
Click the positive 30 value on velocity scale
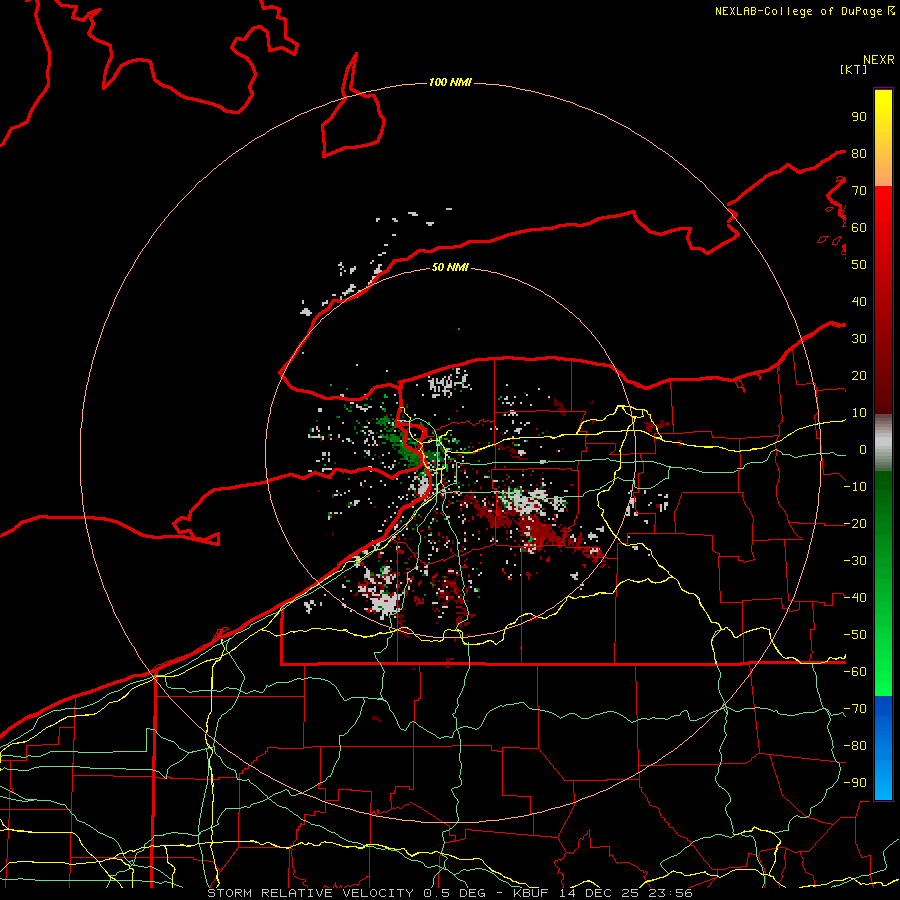859,339
